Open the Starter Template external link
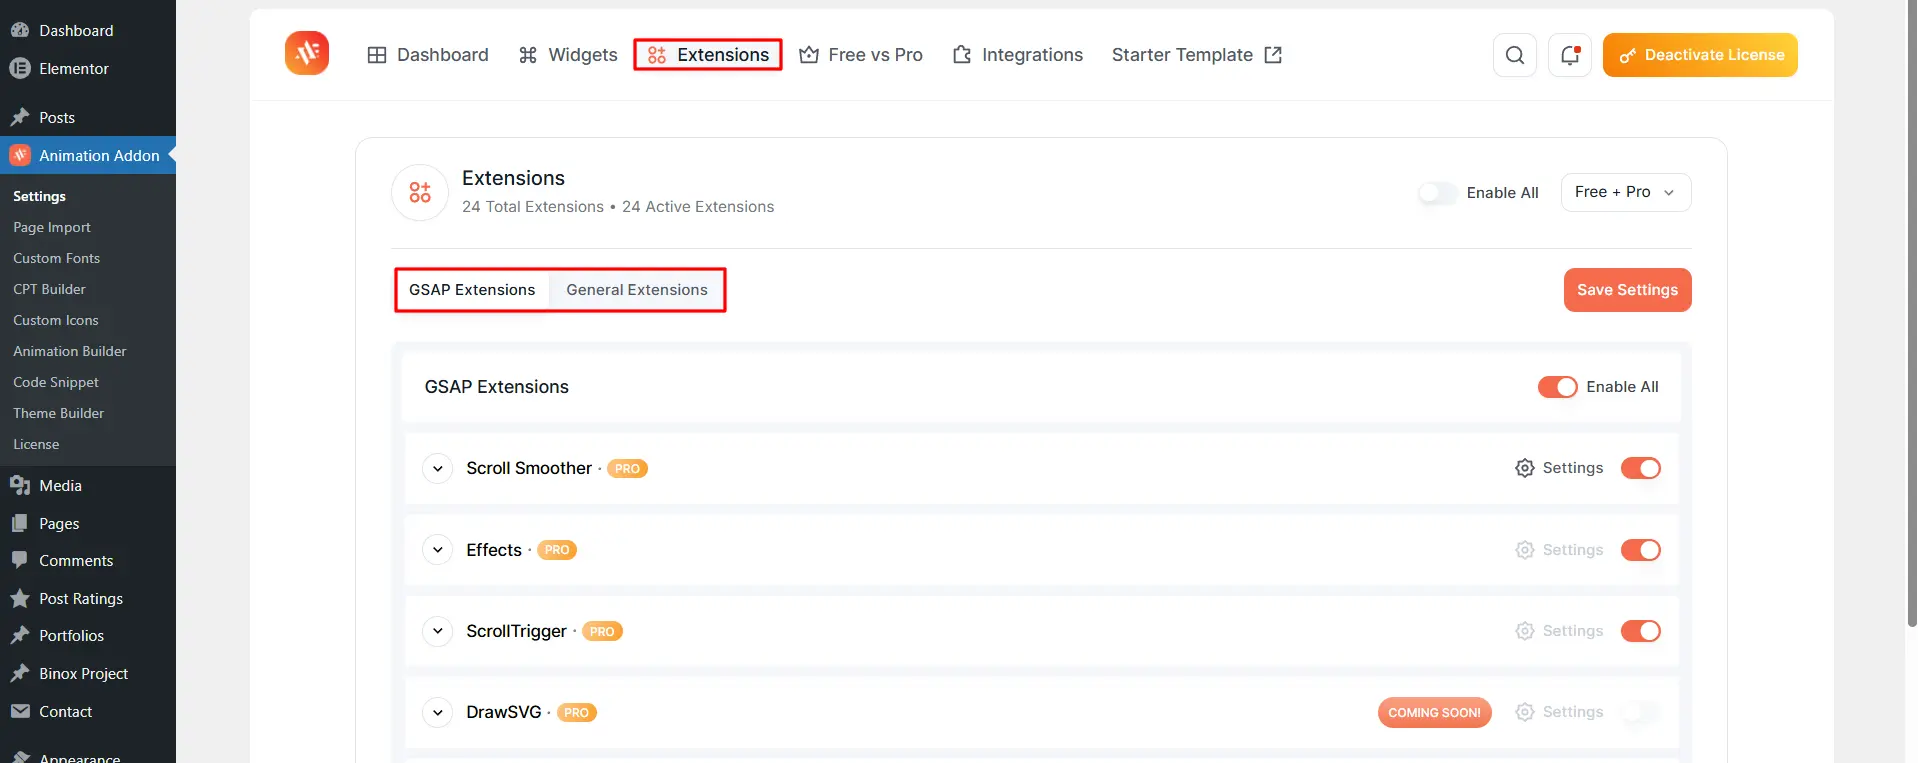The height and width of the screenshot is (763, 1918). (x=1196, y=55)
